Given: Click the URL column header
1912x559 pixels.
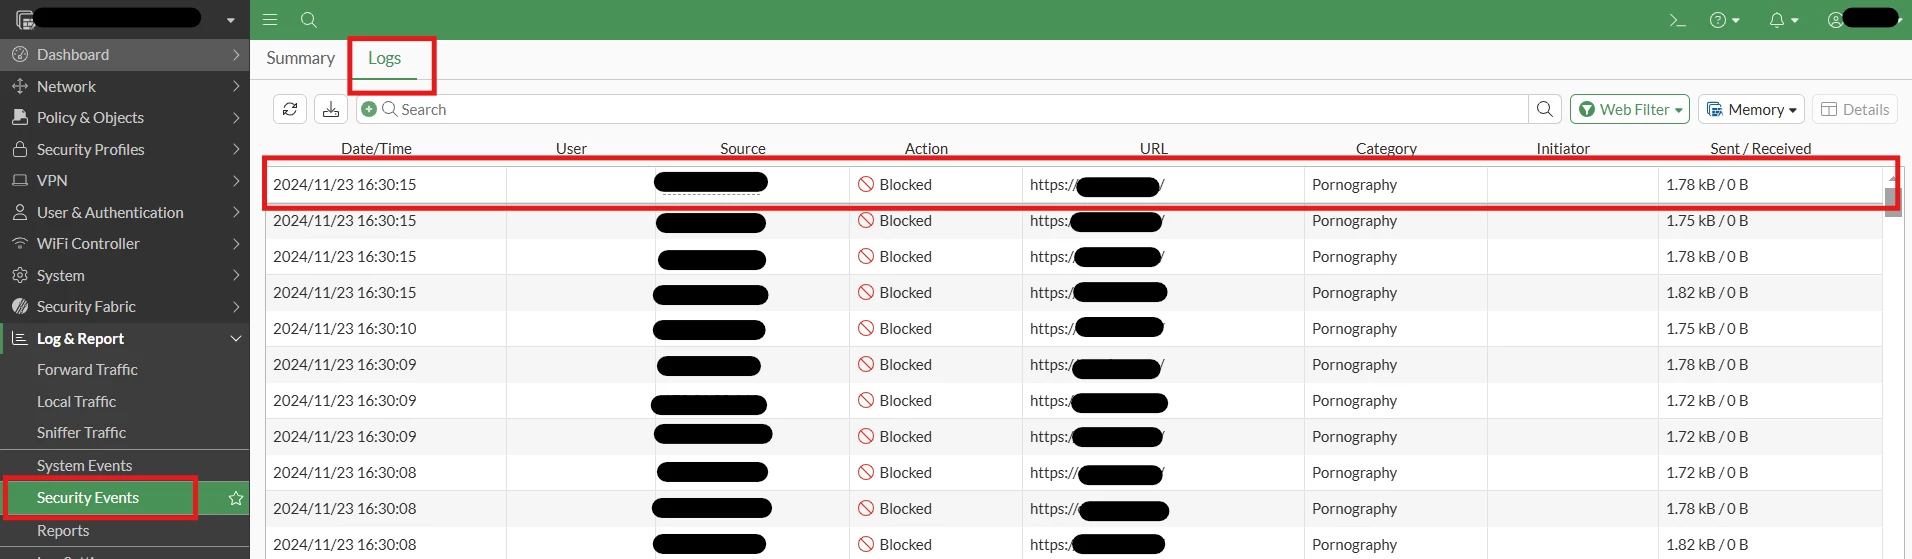Looking at the screenshot, I should [x=1153, y=149].
